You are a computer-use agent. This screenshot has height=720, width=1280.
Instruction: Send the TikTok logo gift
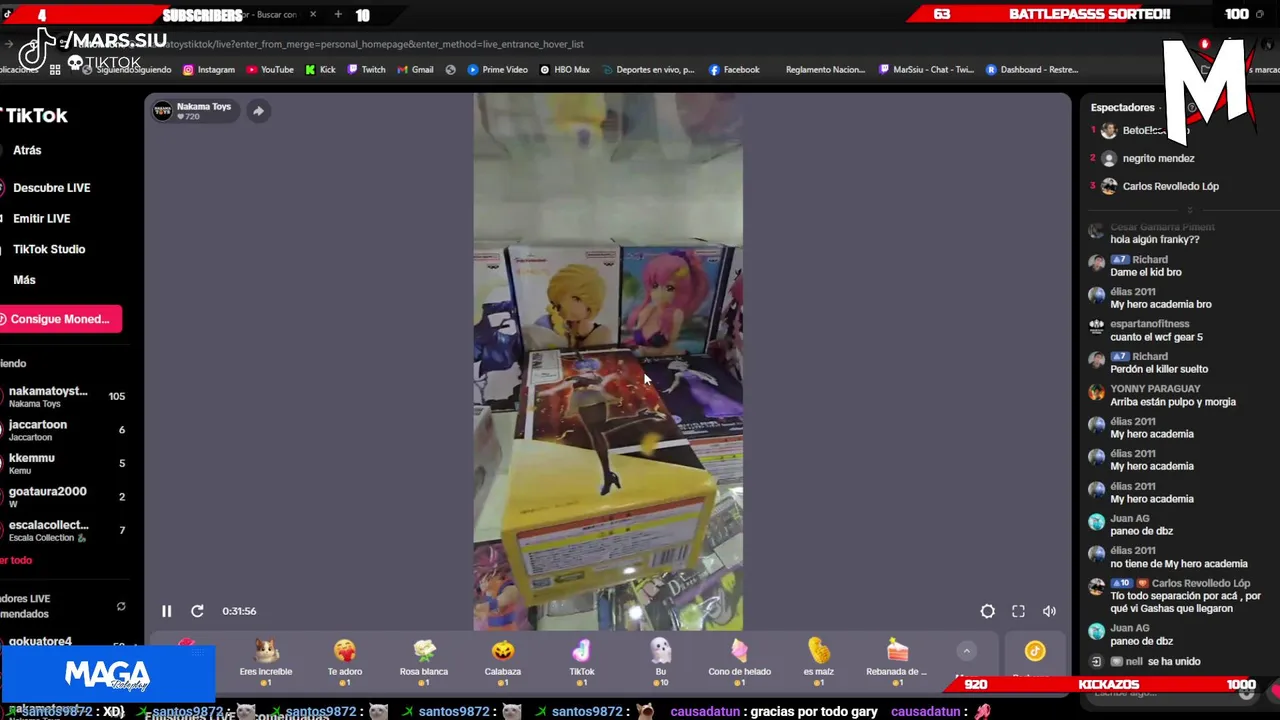[x=581, y=662]
